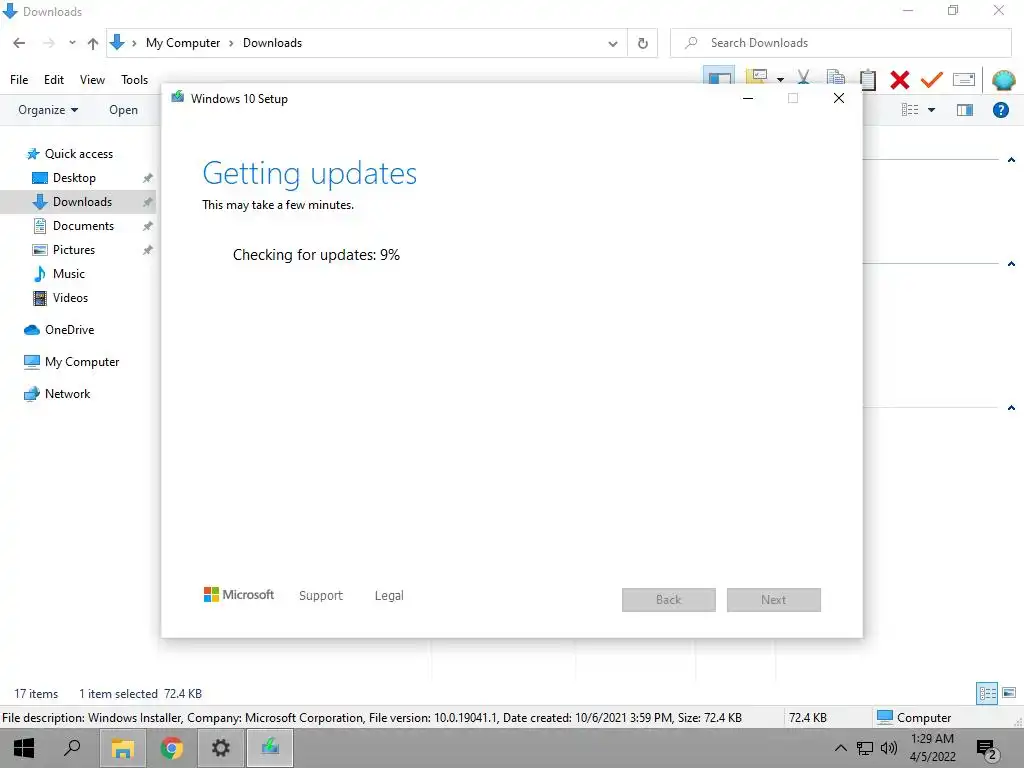Click the network tray icon
This screenshot has width=1024, height=768.
coord(865,748)
